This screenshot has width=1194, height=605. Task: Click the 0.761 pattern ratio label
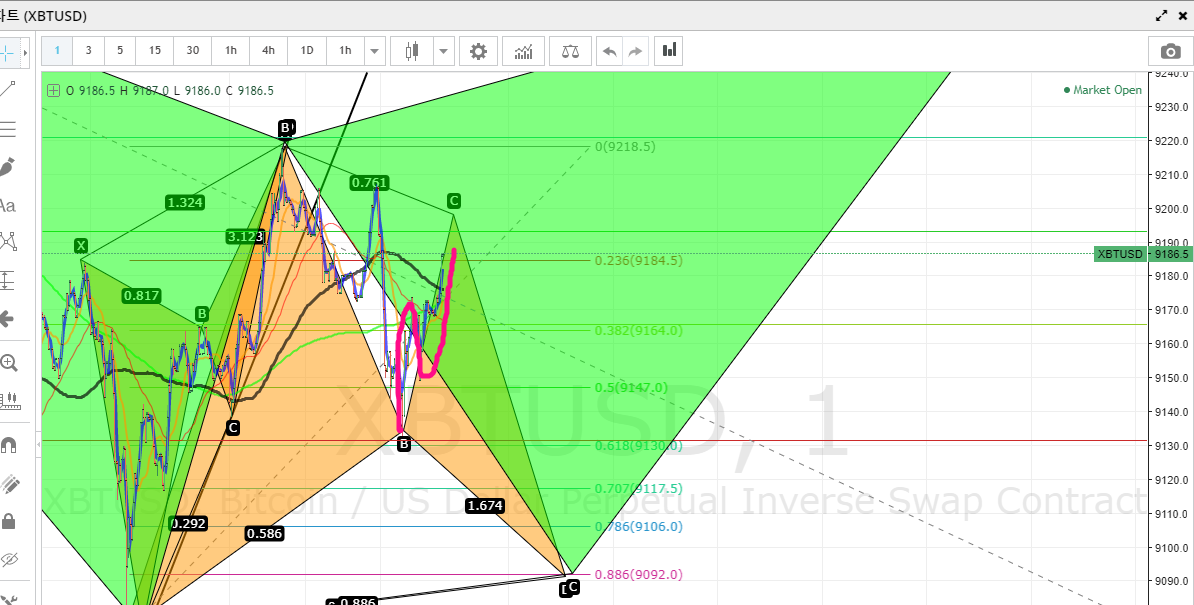[369, 183]
